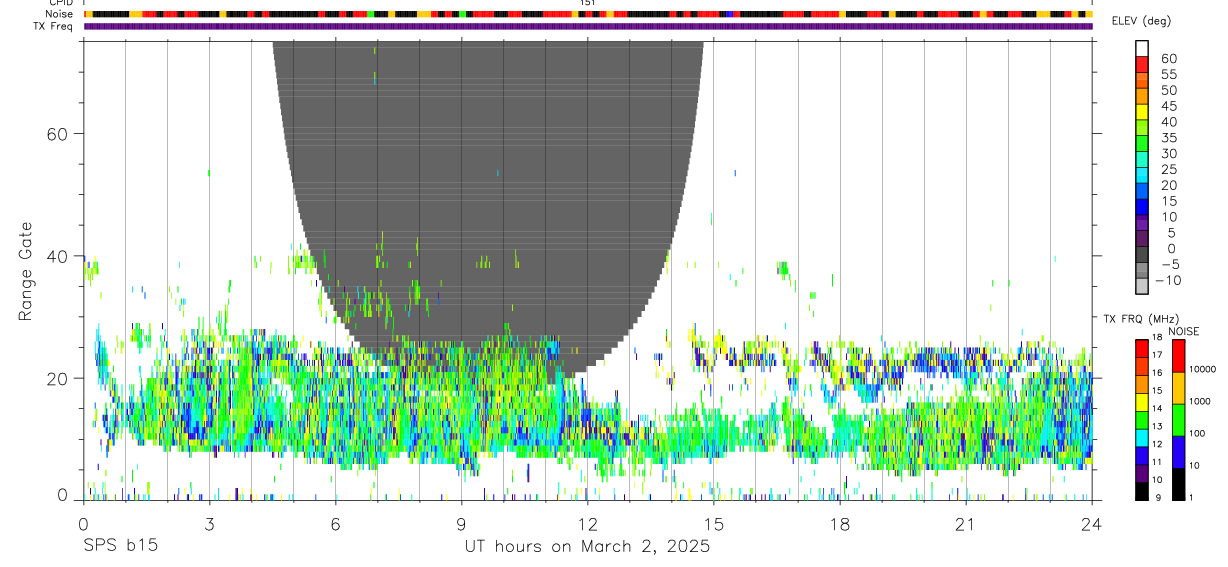Click the 'ELEV (deg)' legend title

point(1142,21)
